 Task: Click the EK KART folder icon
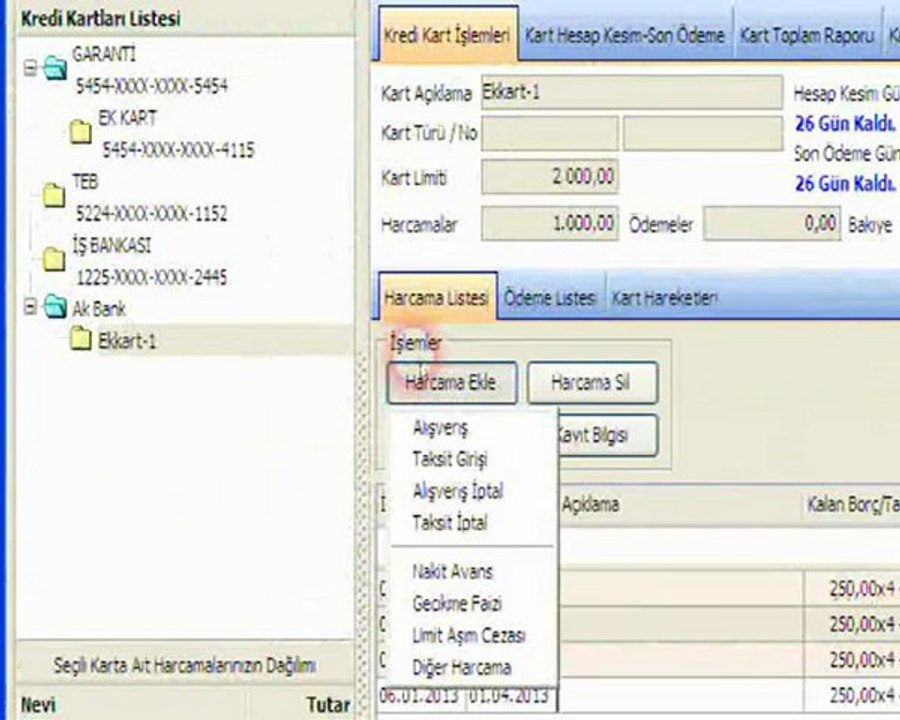coord(81,133)
